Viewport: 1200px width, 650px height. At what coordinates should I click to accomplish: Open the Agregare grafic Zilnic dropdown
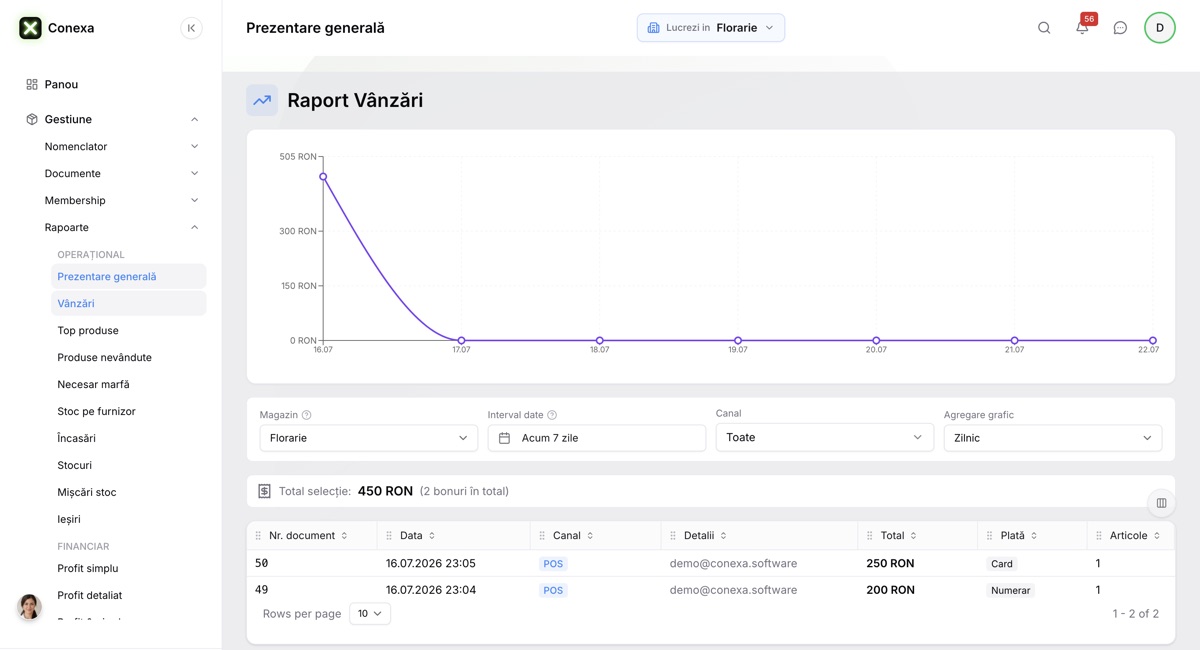pyautogui.click(x=1053, y=438)
